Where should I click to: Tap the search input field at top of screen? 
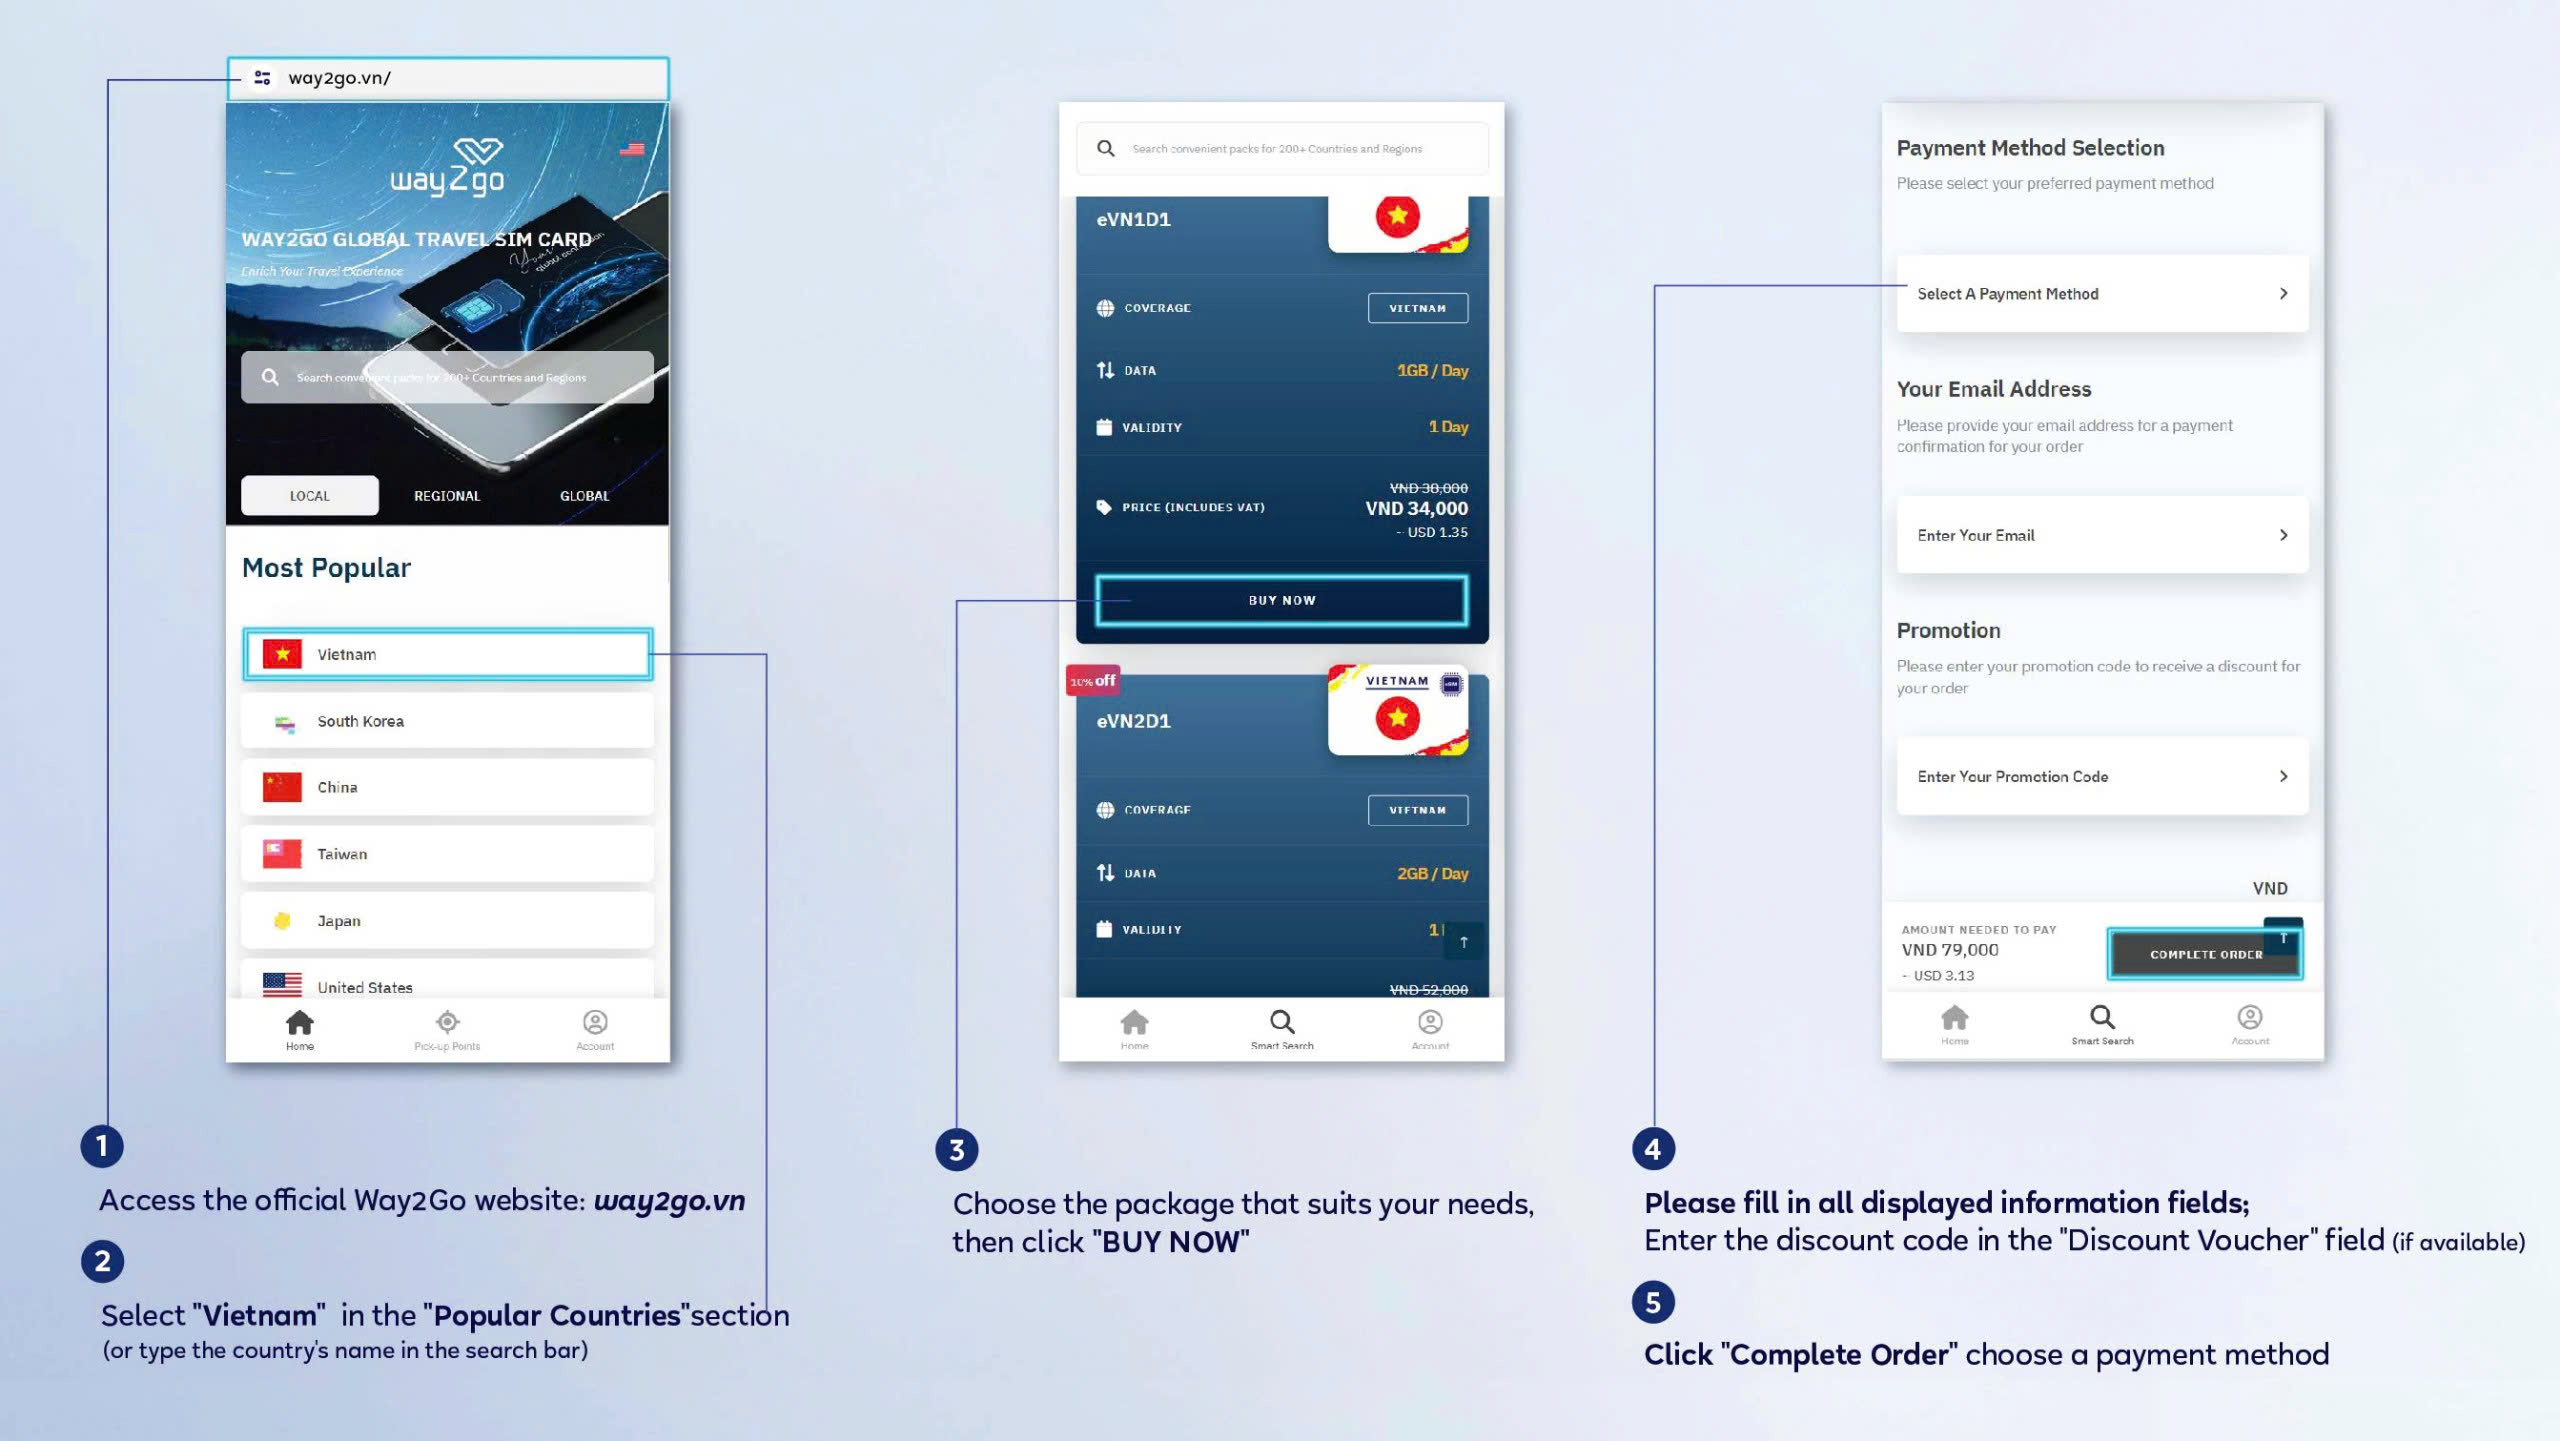(1280, 148)
